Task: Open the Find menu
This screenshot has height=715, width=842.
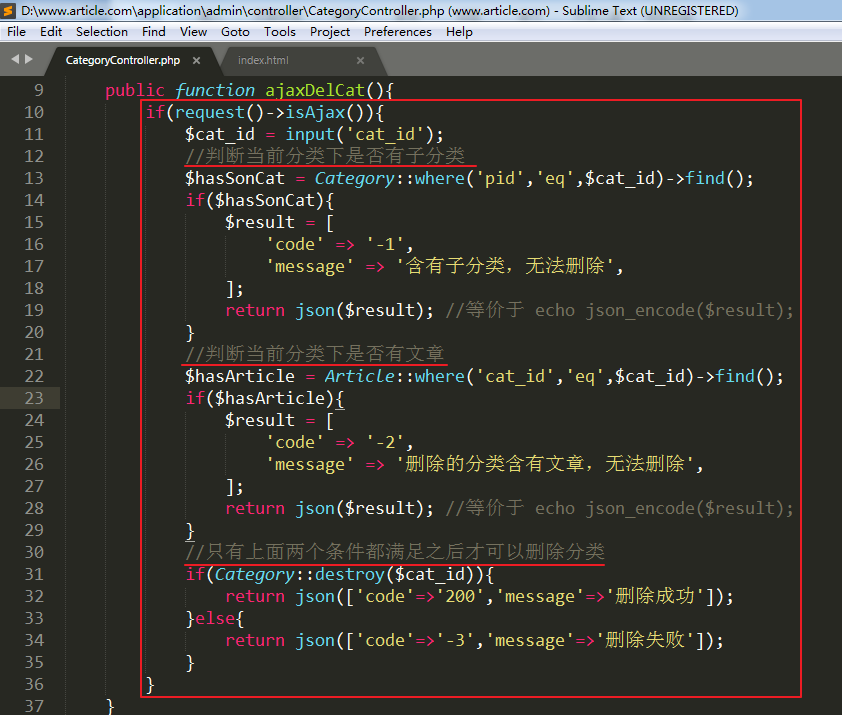Action: point(154,32)
